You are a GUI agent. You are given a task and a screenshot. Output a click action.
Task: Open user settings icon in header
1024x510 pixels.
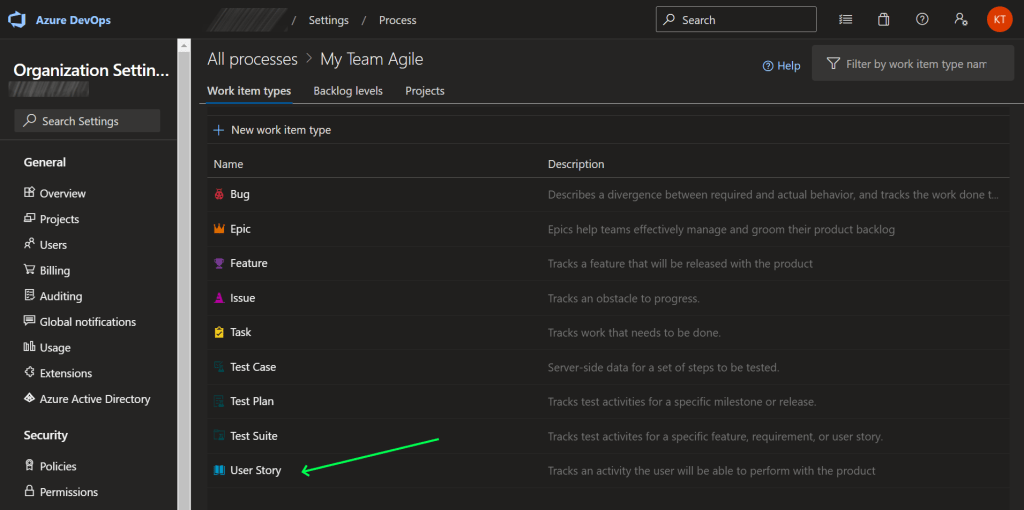pos(960,19)
